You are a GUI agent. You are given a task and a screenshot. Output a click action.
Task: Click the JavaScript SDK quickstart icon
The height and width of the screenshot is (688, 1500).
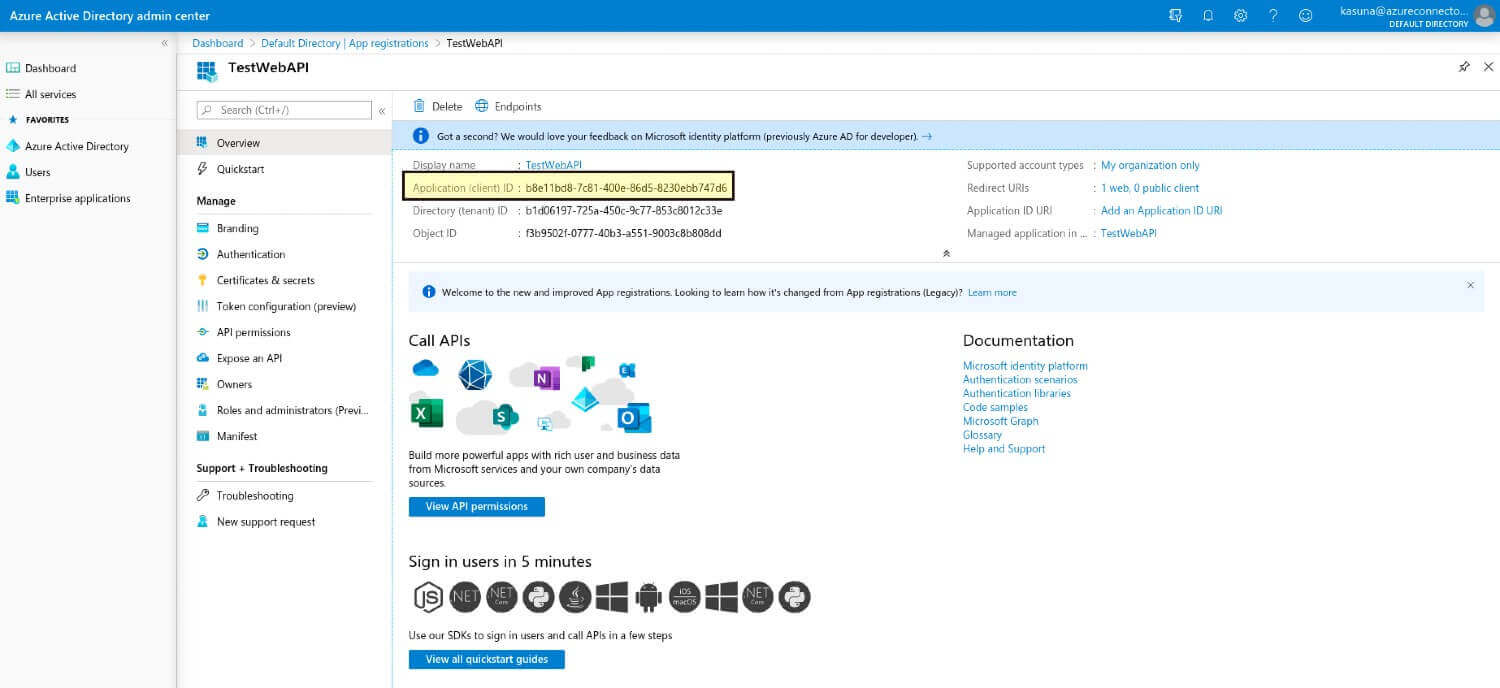(x=428, y=596)
